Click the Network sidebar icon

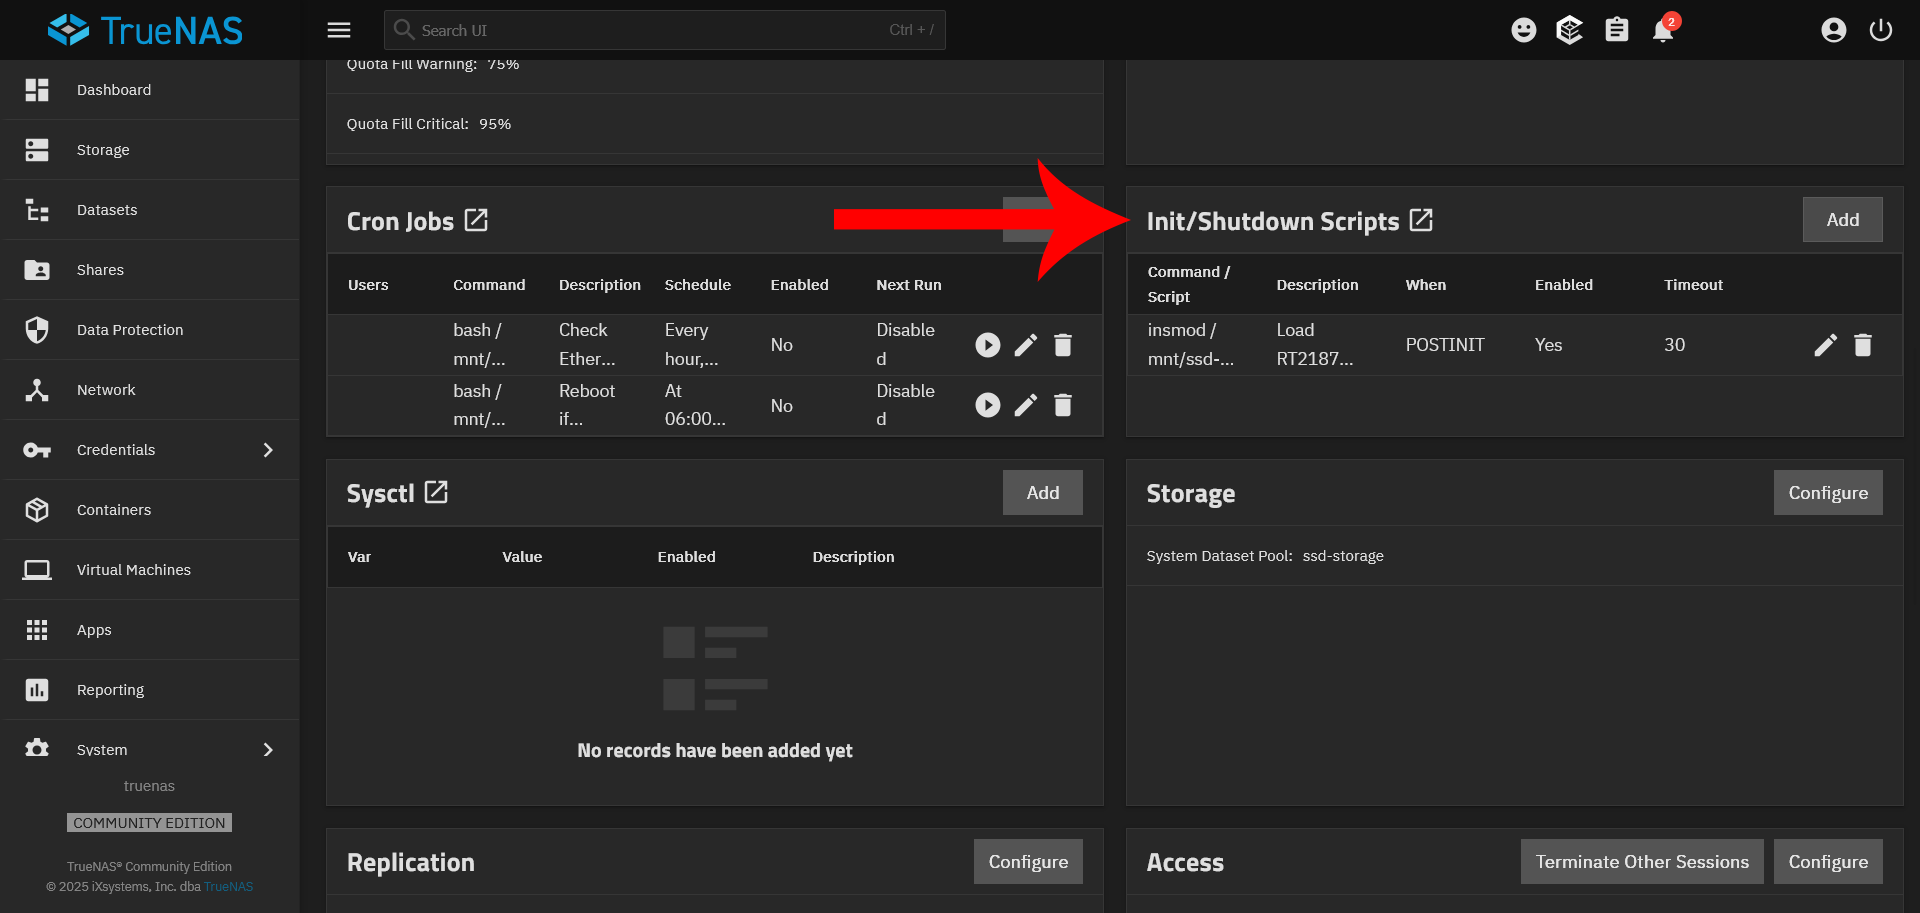point(37,390)
